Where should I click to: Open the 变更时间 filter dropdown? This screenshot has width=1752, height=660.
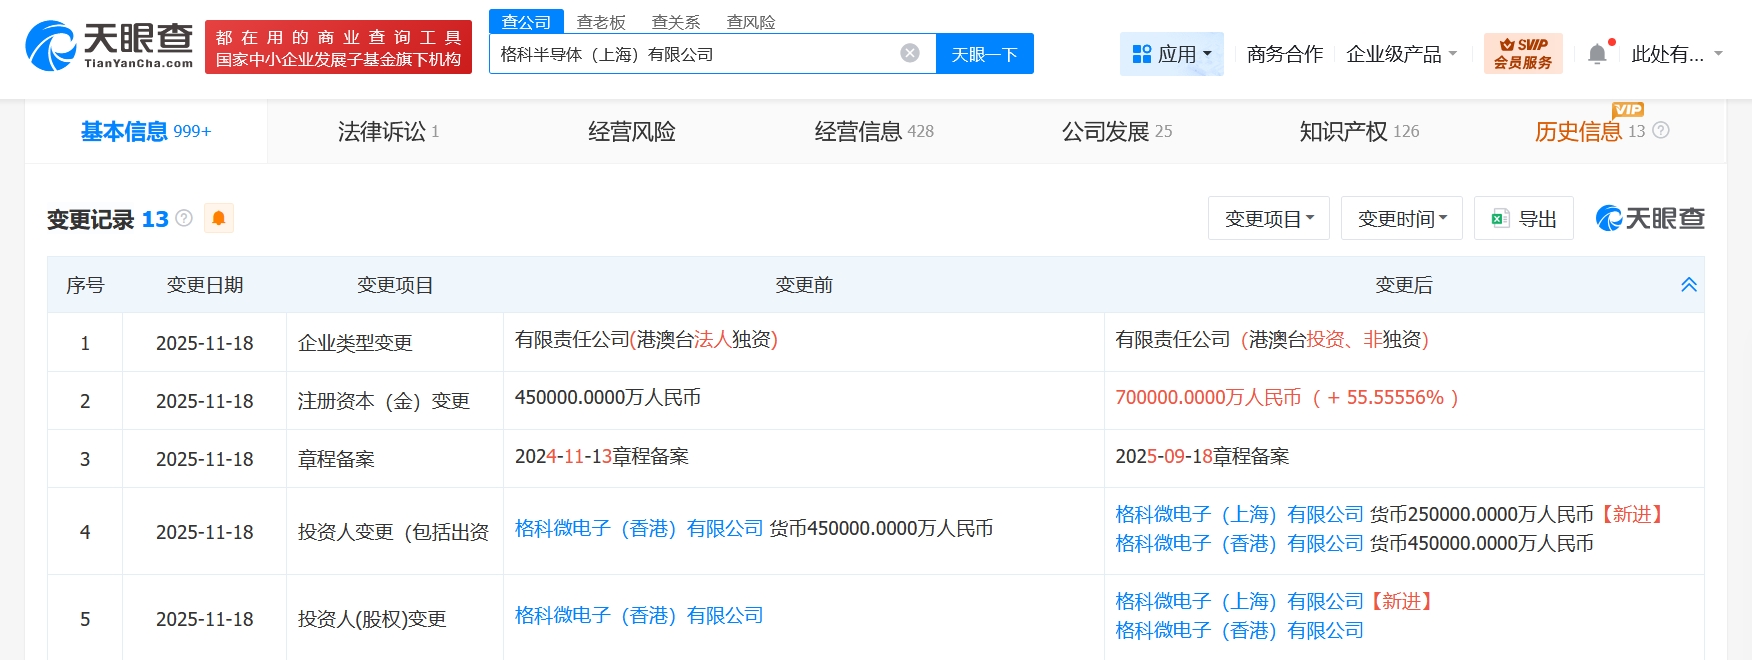tap(1401, 218)
